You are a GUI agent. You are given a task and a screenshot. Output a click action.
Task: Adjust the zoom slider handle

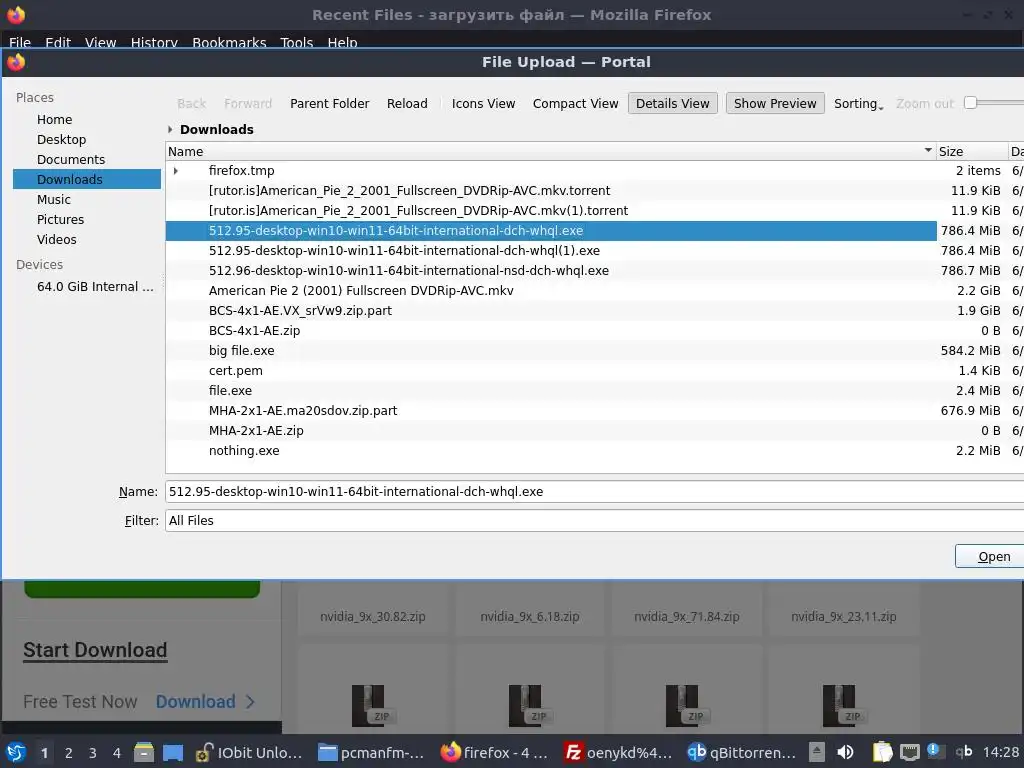970,103
